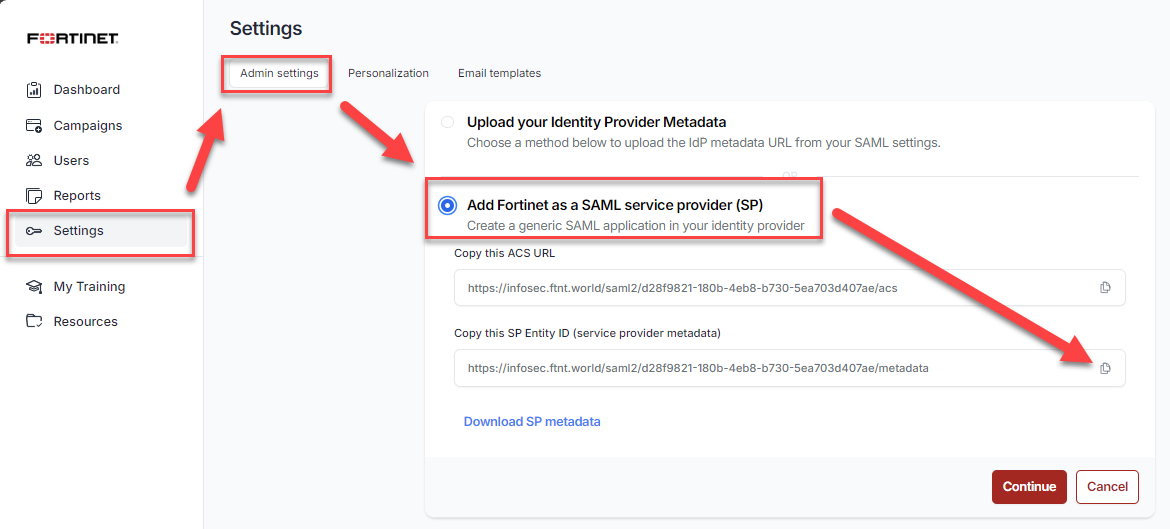Click 'Choose a method below to upload' description
The width and height of the screenshot is (1170, 529).
(704, 143)
